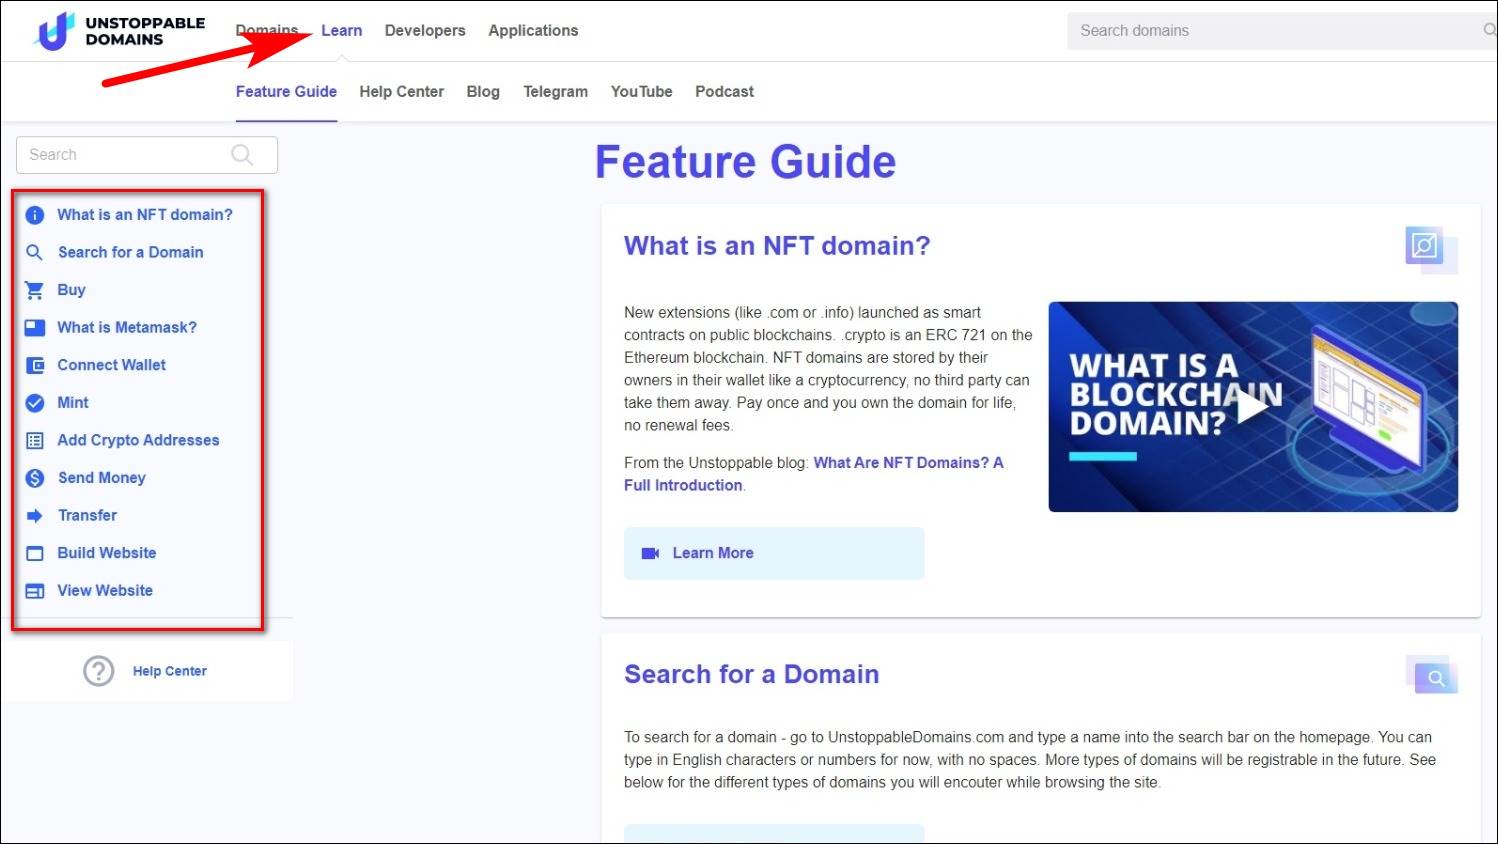Viewport: 1498px width, 844px height.
Task: Select the Telegram tab
Action: click(x=555, y=92)
